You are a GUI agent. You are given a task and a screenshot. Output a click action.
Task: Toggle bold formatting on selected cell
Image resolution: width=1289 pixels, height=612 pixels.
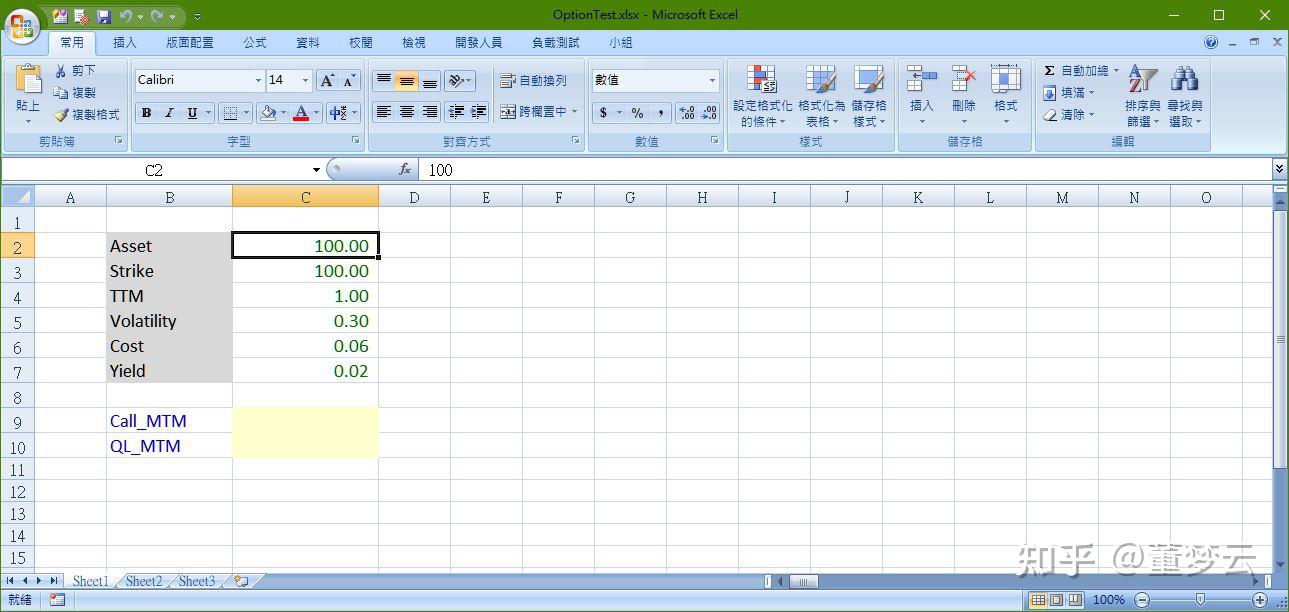click(146, 112)
